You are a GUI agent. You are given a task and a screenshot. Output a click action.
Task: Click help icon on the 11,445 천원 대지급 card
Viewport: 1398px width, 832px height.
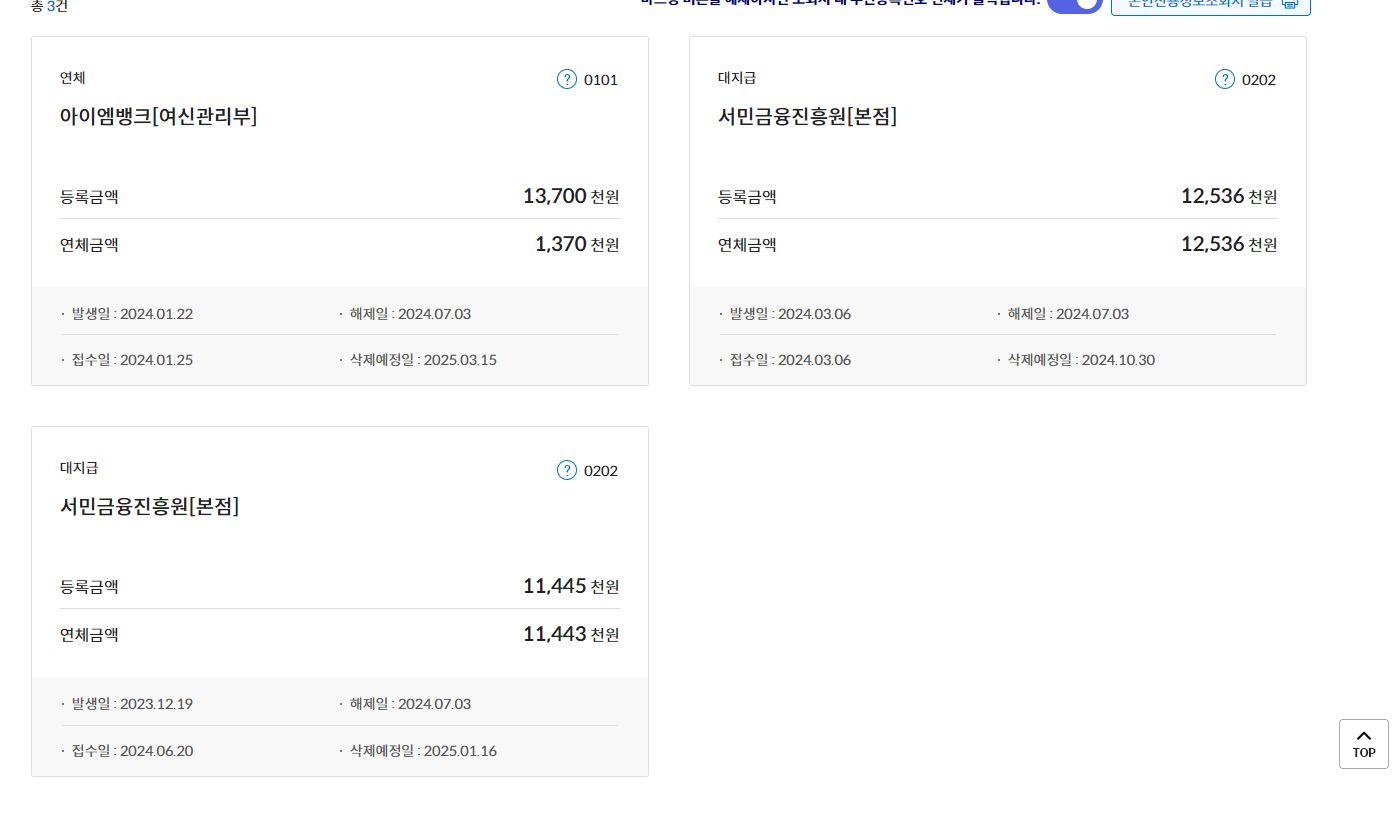[x=566, y=470]
